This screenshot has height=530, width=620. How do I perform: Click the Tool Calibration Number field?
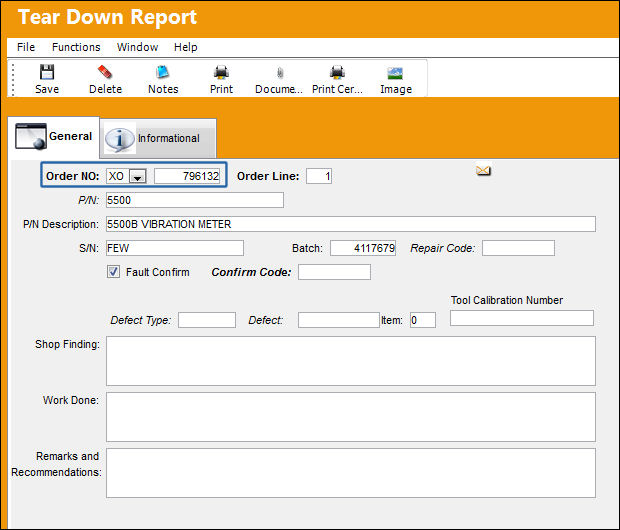pyautogui.click(x=522, y=318)
